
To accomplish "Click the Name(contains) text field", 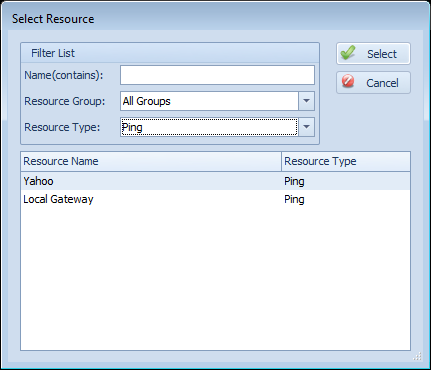I will [217, 75].
